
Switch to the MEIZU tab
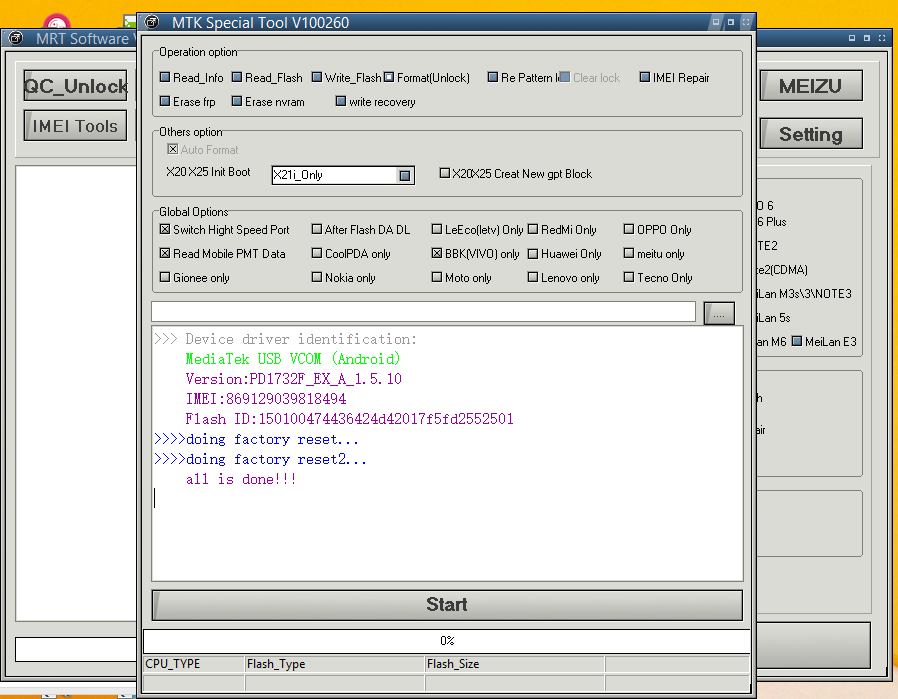click(810, 86)
